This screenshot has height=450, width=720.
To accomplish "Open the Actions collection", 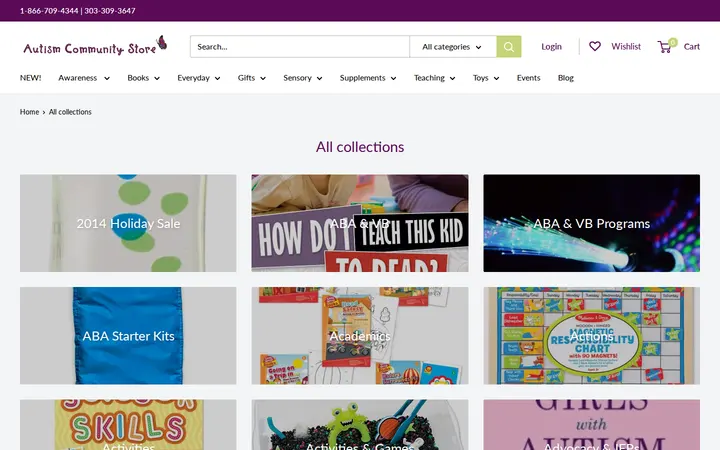I will pos(591,336).
